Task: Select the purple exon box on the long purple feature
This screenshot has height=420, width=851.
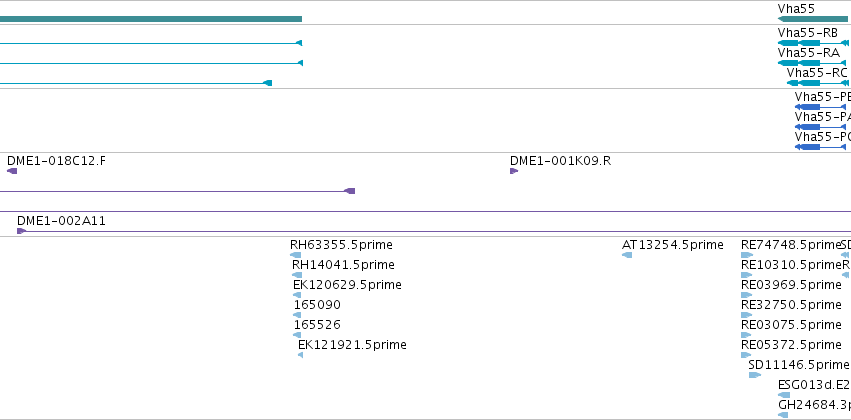Action: coord(350,191)
